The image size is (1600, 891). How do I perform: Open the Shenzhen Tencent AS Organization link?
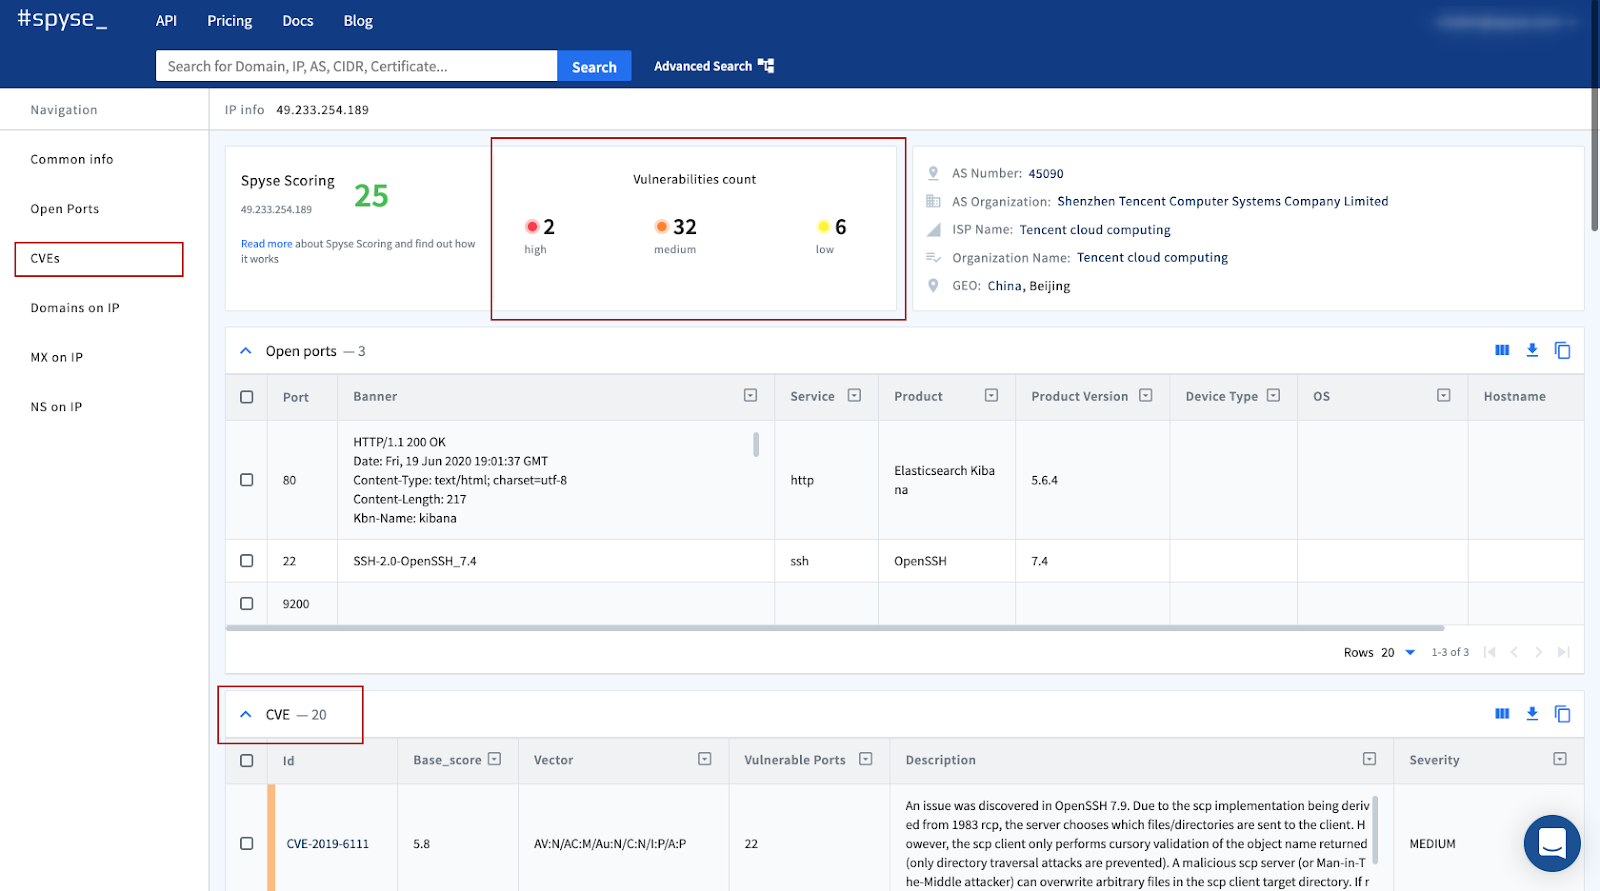pos(1223,201)
